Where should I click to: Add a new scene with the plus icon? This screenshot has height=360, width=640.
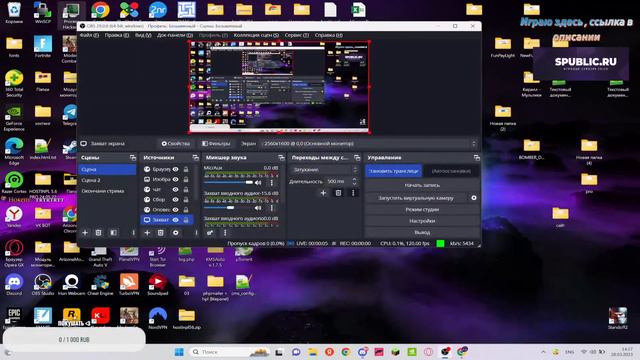coord(85,233)
